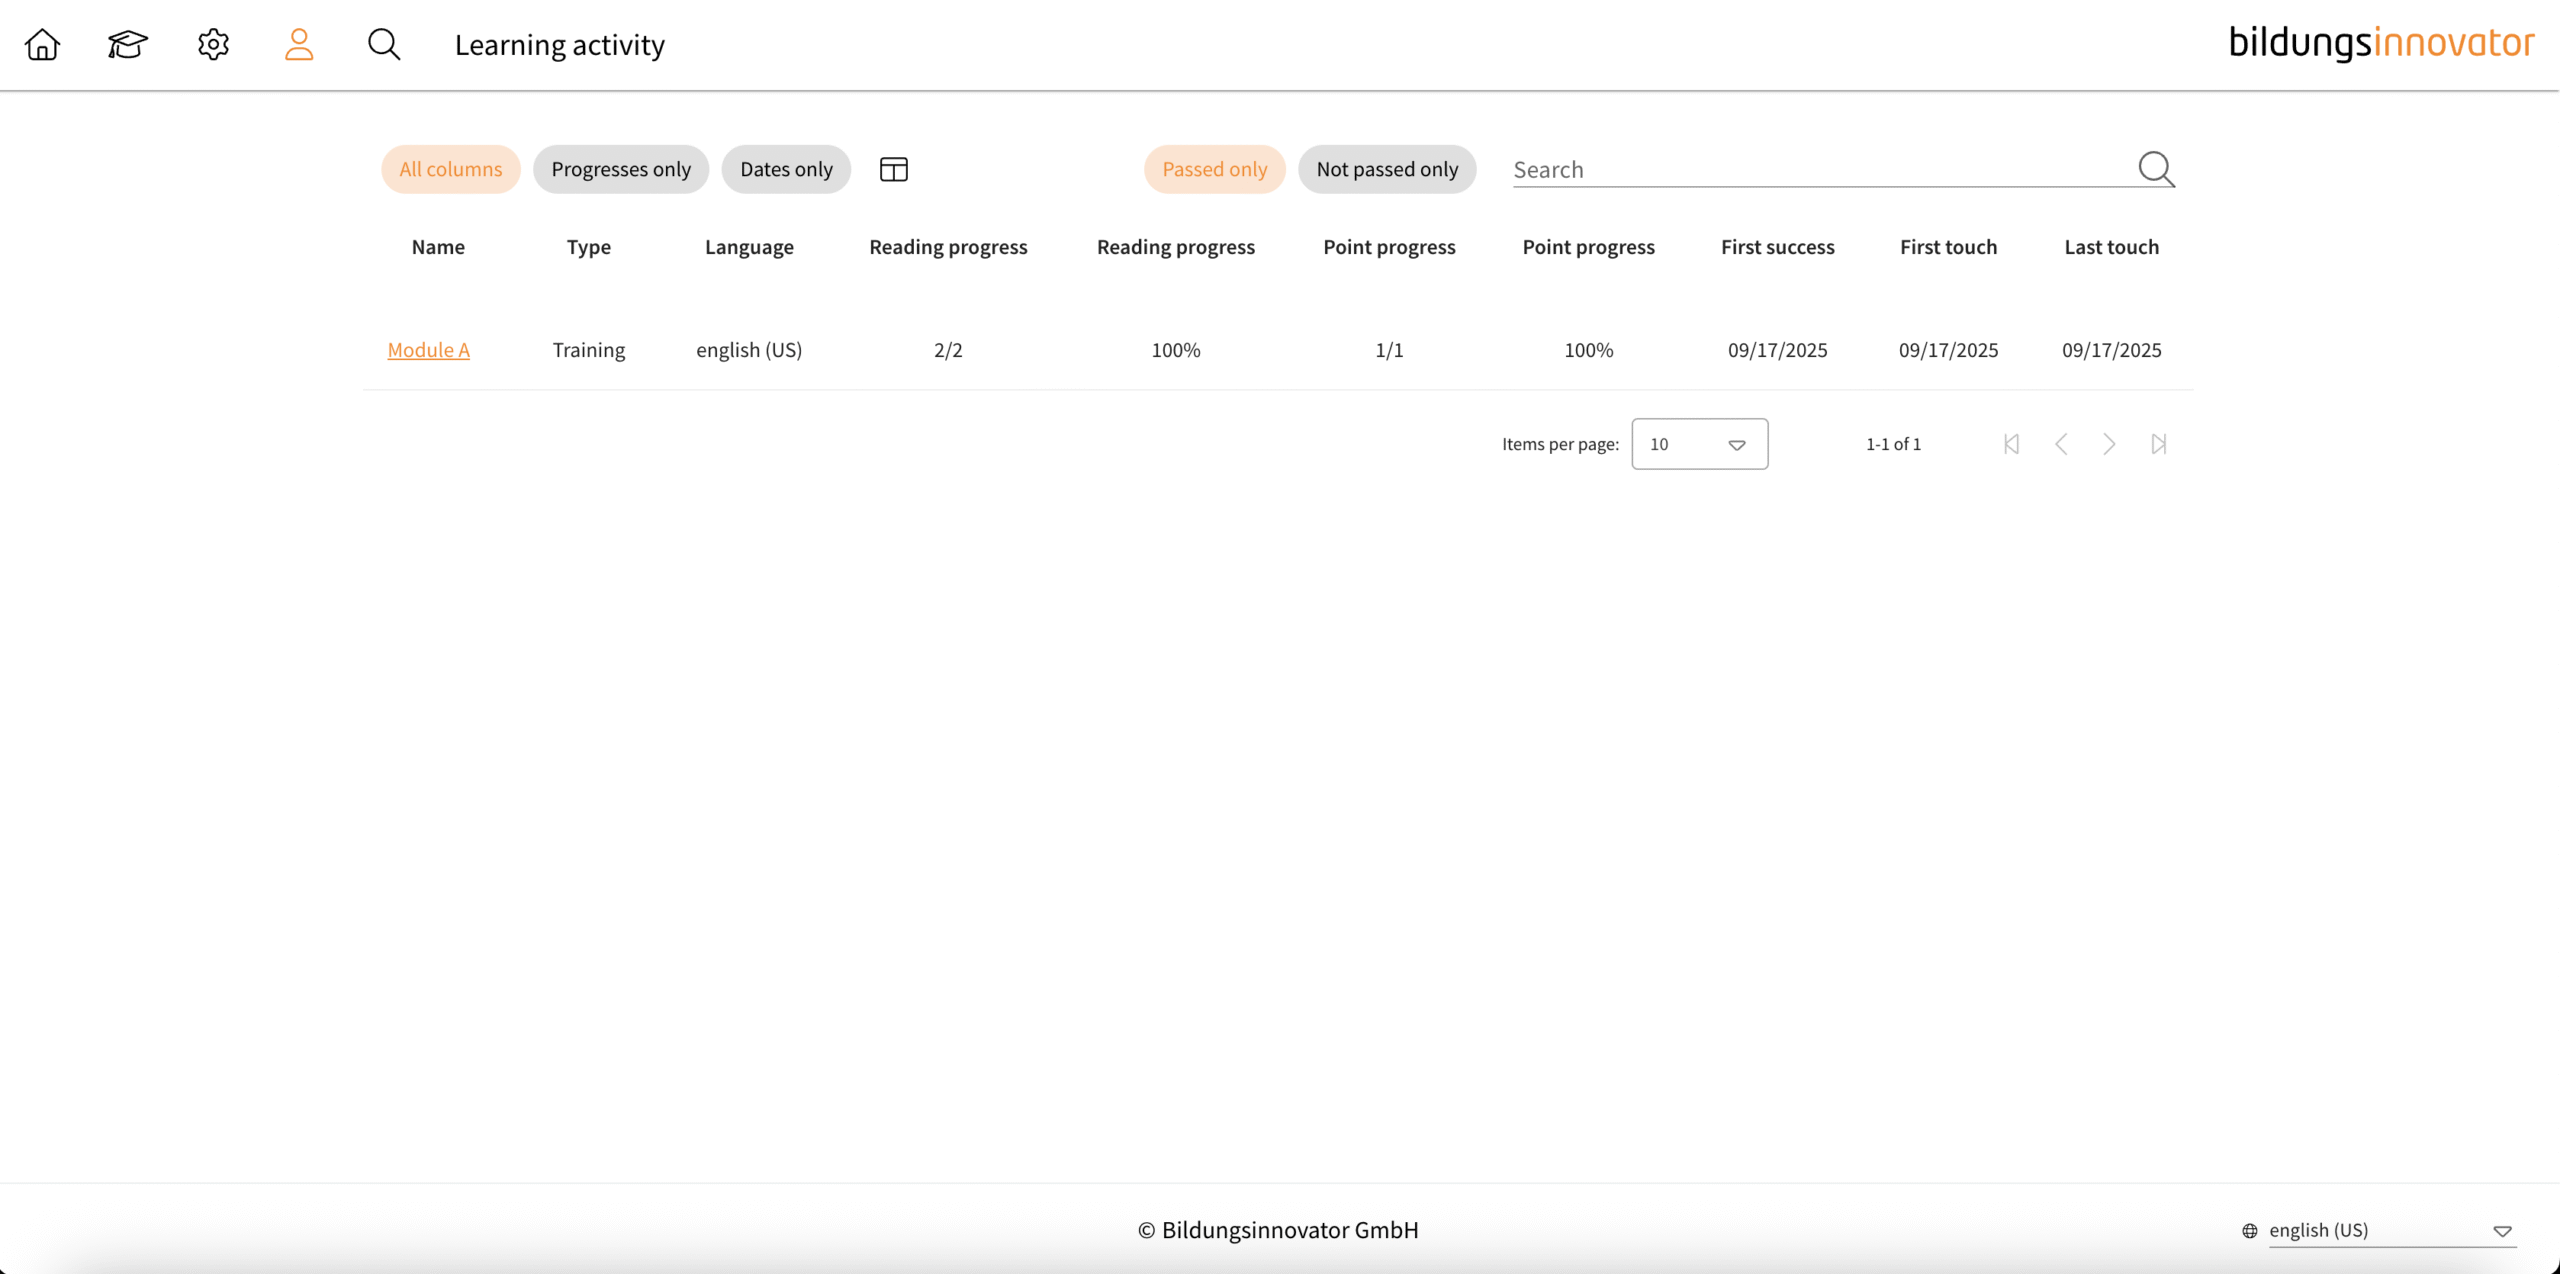Expand the items per page dropdown
This screenshot has height=1274, width=2560.
(x=1699, y=444)
